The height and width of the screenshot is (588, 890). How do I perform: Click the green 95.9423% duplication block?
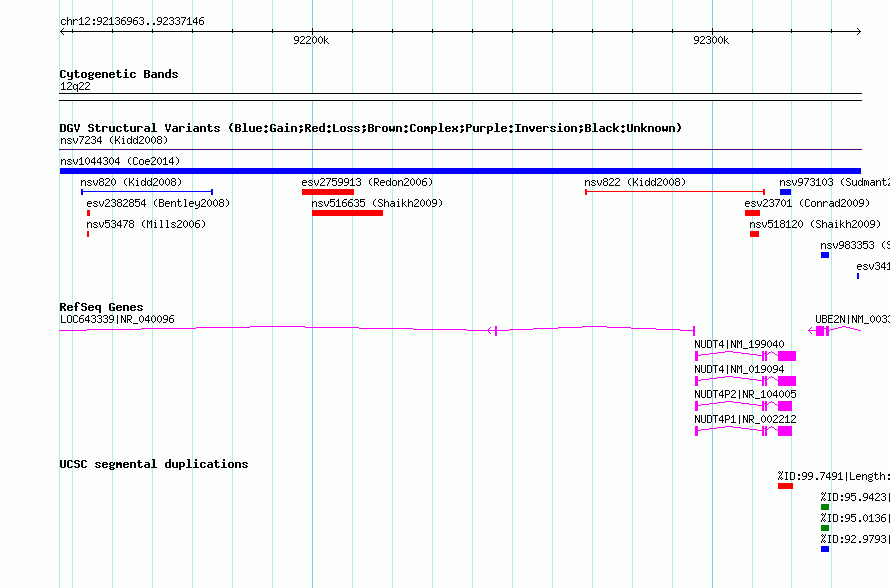(x=825, y=507)
